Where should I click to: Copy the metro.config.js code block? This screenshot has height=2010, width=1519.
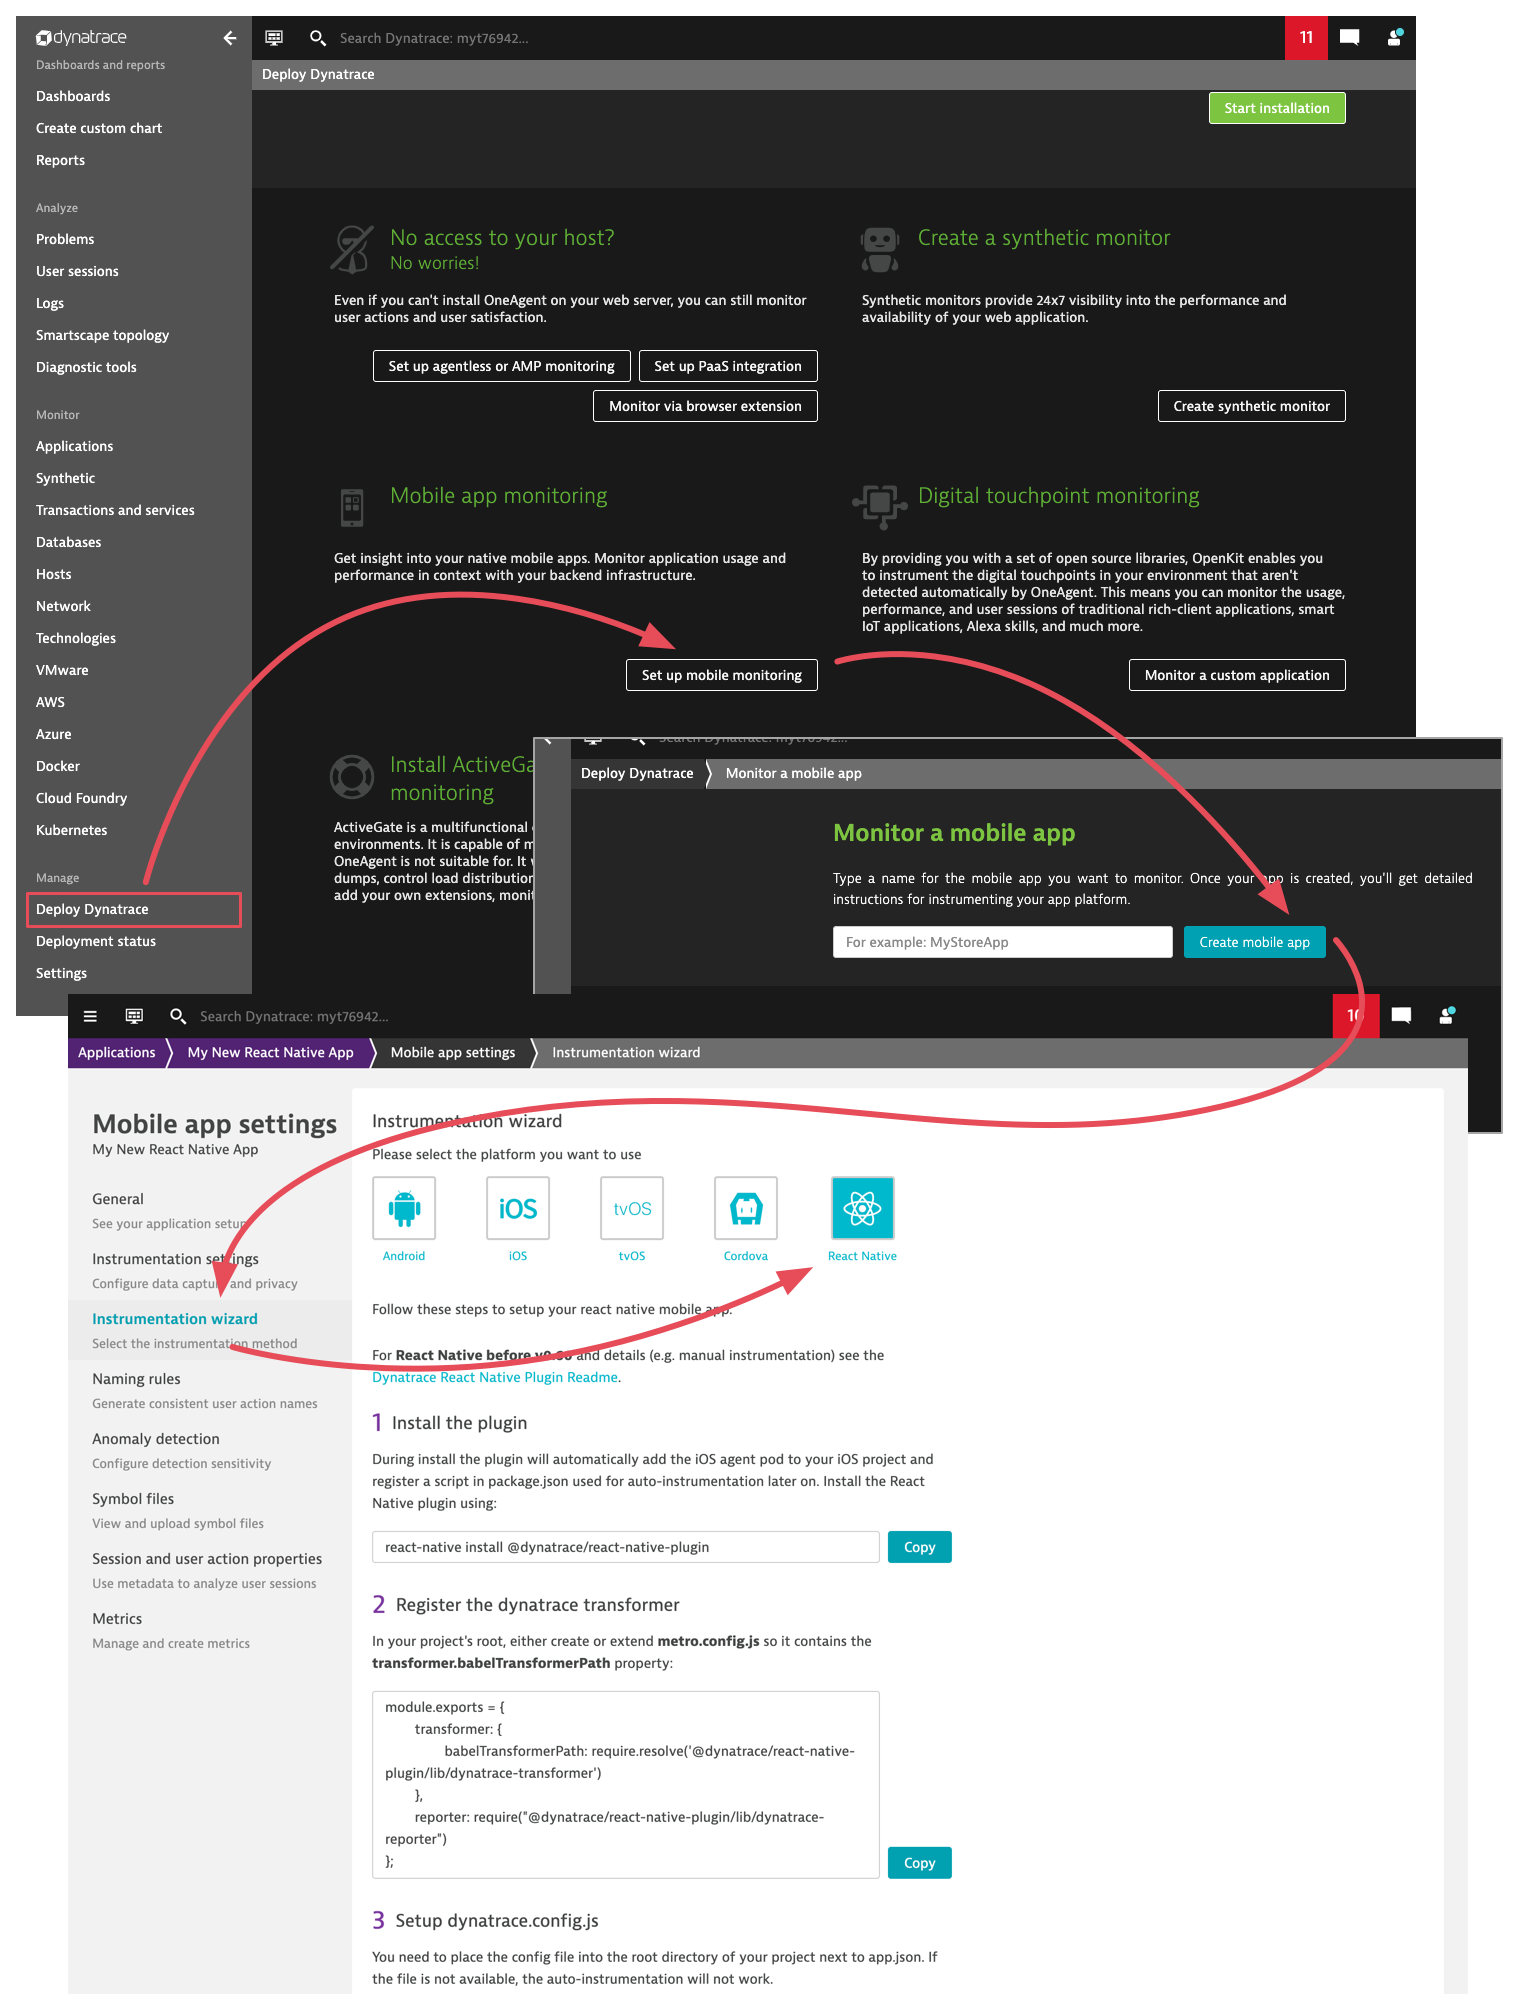pyautogui.click(x=920, y=1863)
